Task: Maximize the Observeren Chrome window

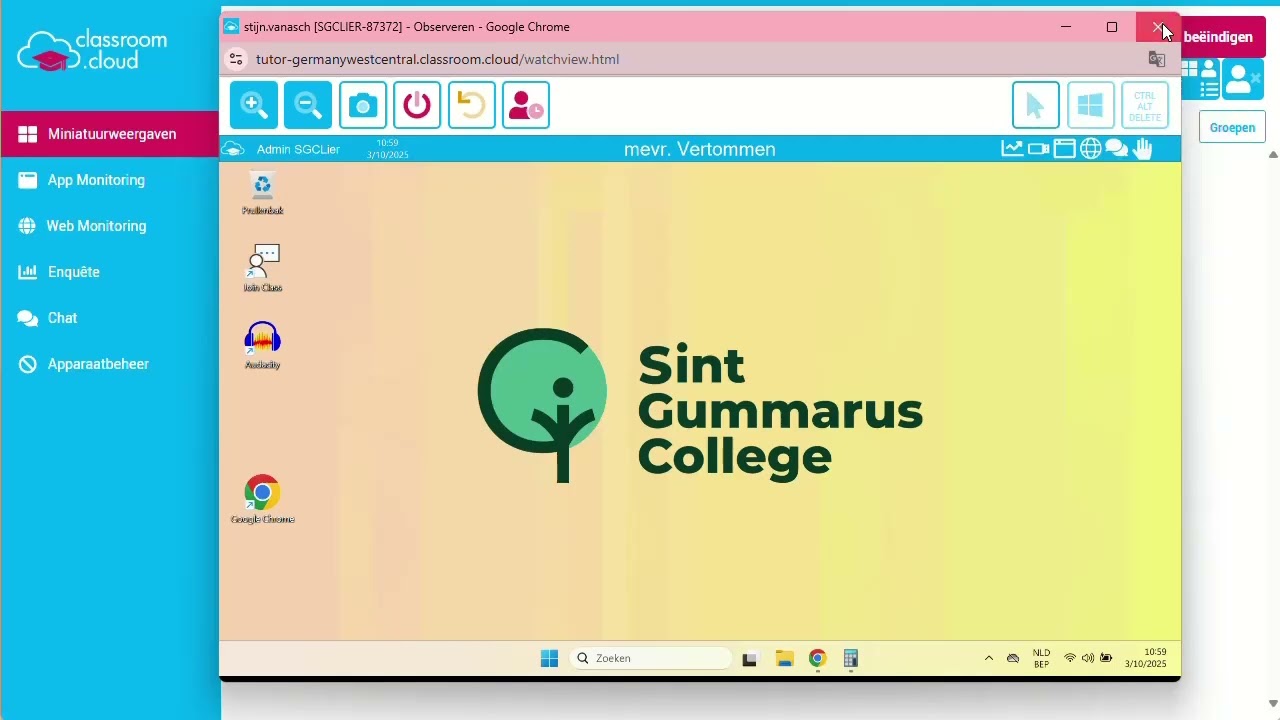Action: [1112, 27]
